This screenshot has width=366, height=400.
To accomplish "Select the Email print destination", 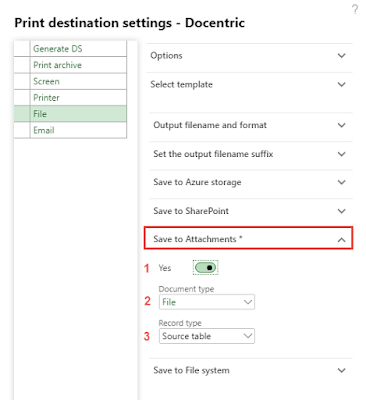I will click(78, 130).
